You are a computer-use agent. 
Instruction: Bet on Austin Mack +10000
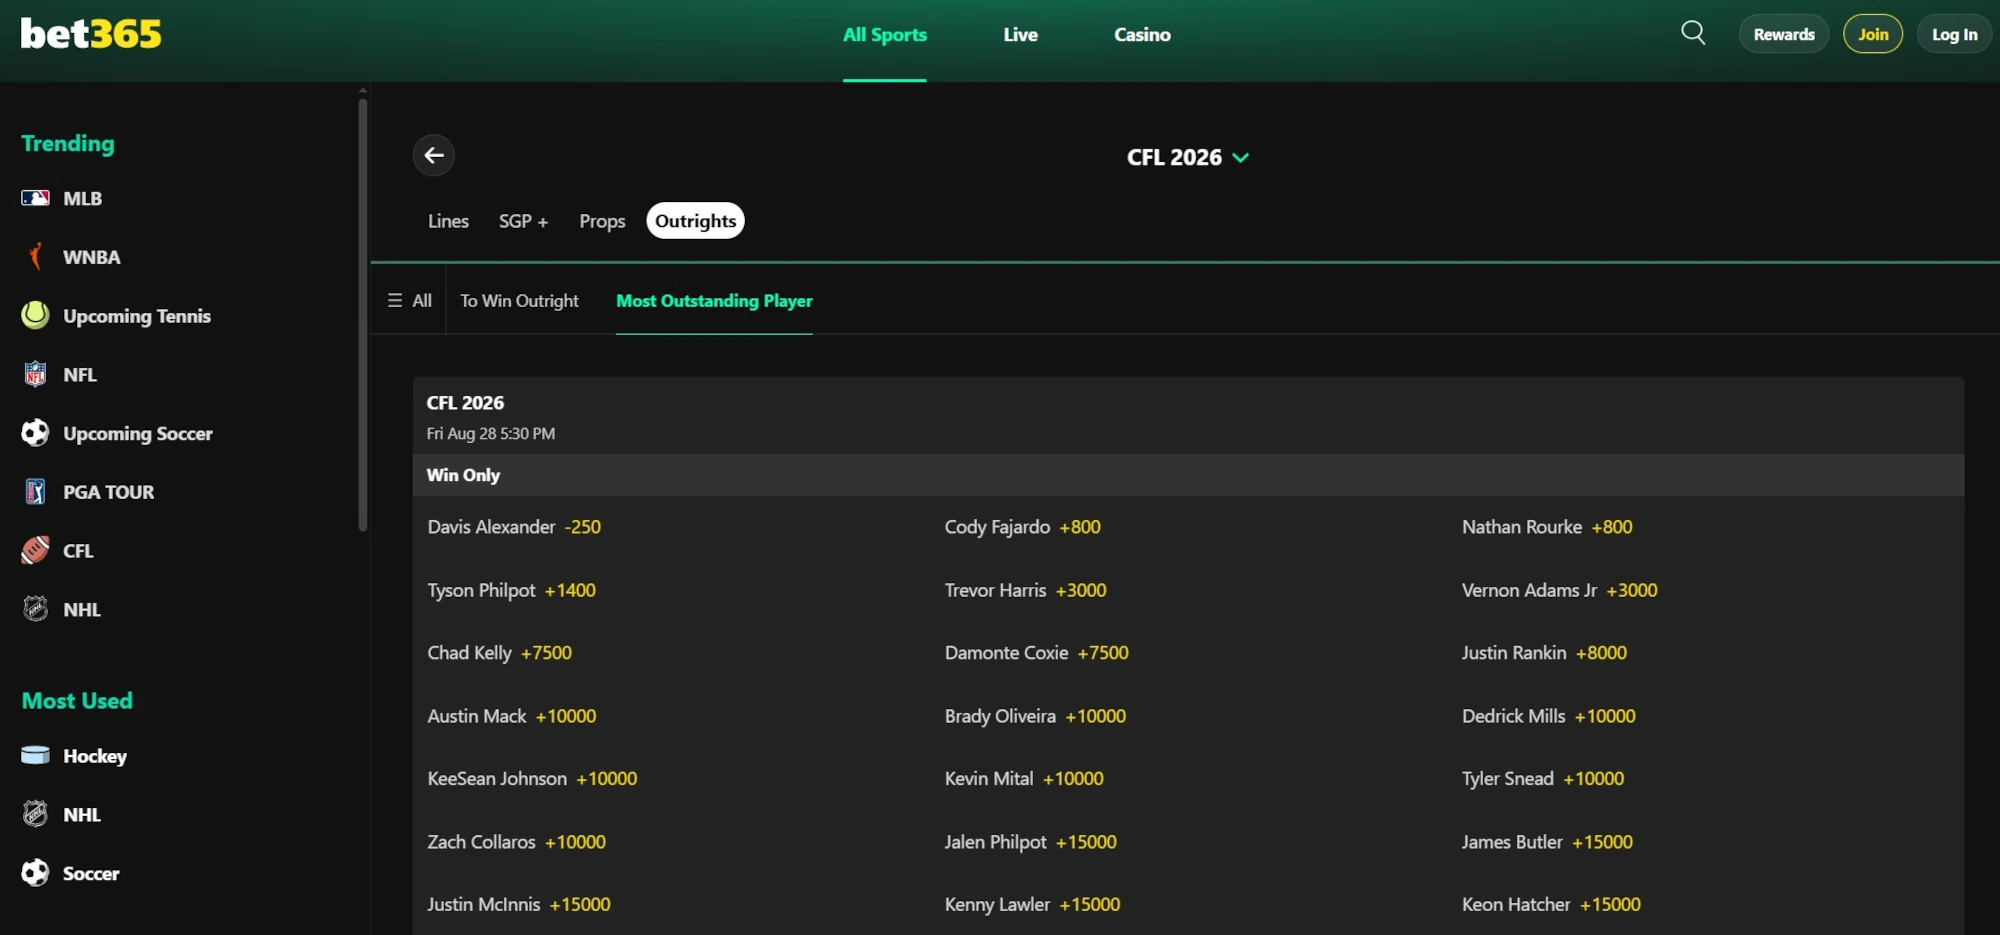coord(511,716)
